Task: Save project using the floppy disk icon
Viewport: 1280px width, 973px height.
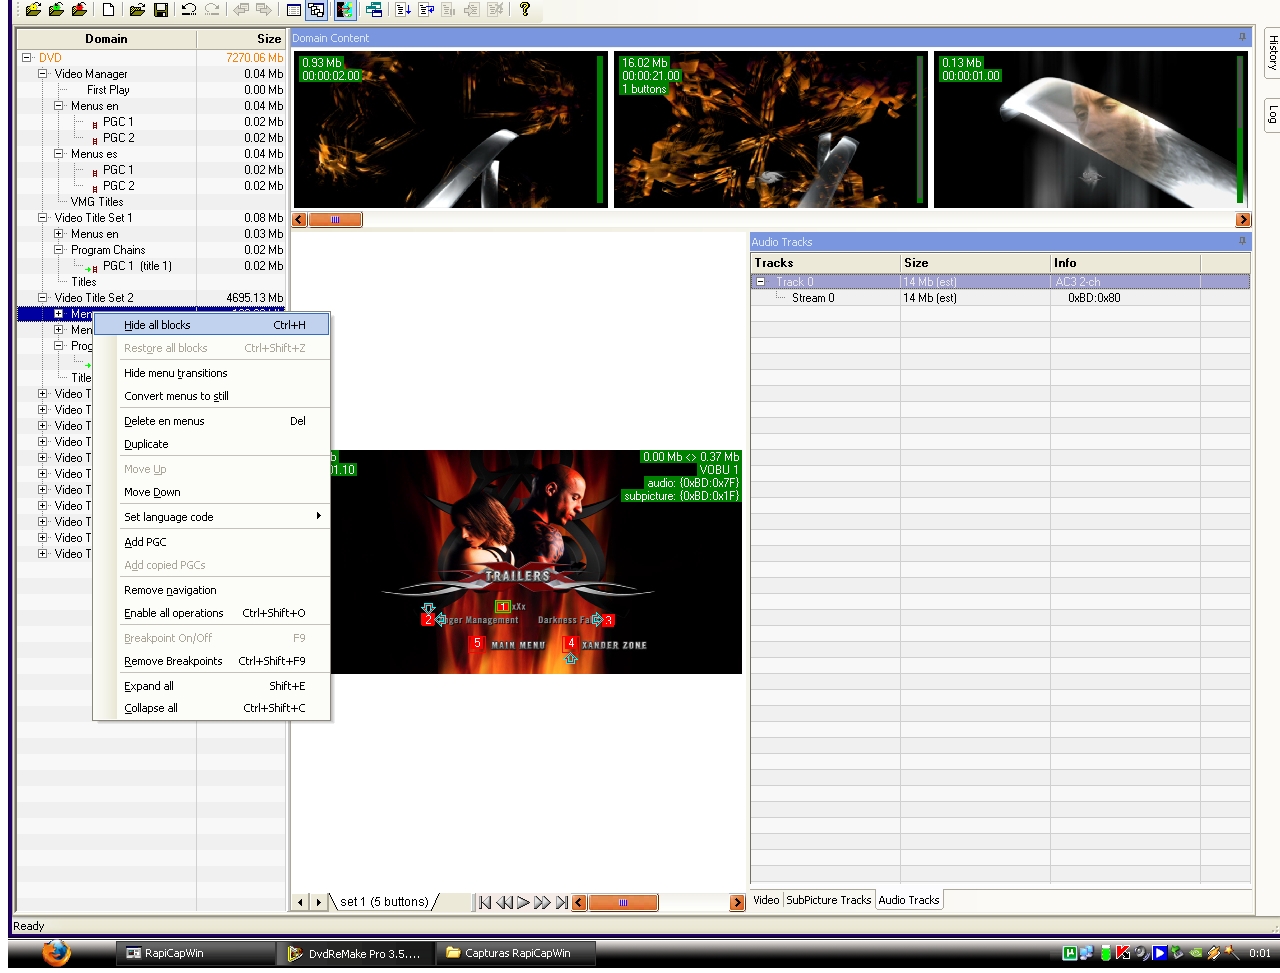Action: pos(160,9)
